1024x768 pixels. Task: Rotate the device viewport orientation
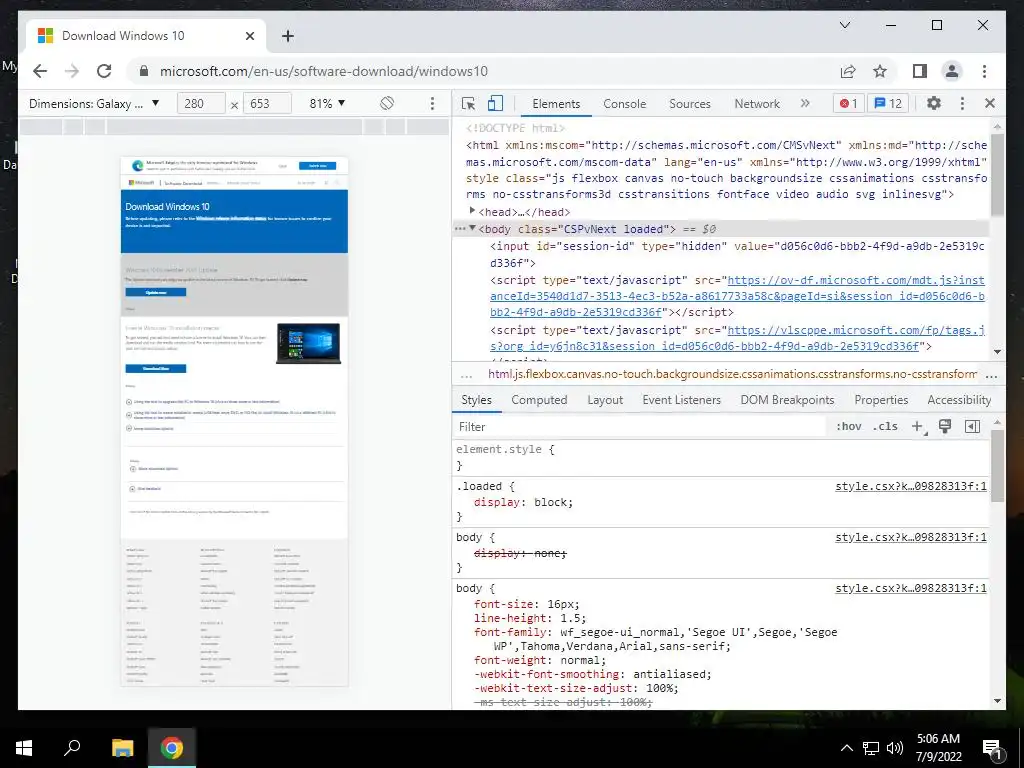coord(387,103)
